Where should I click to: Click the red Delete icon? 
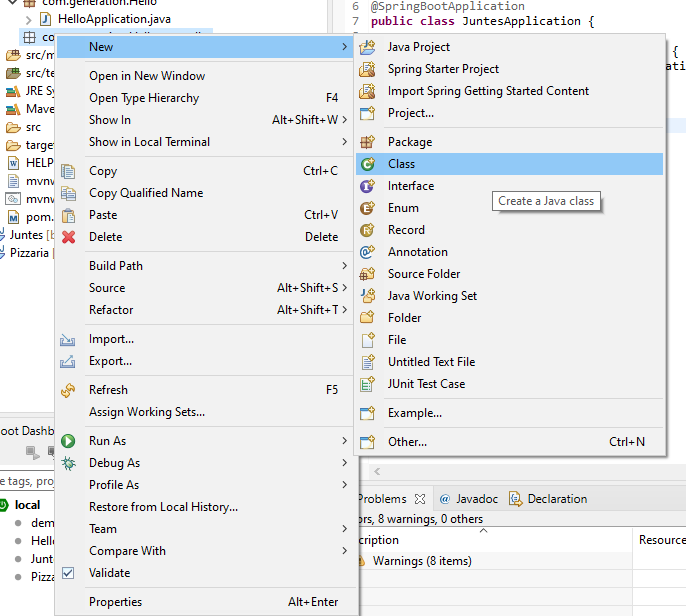(x=68, y=237)
